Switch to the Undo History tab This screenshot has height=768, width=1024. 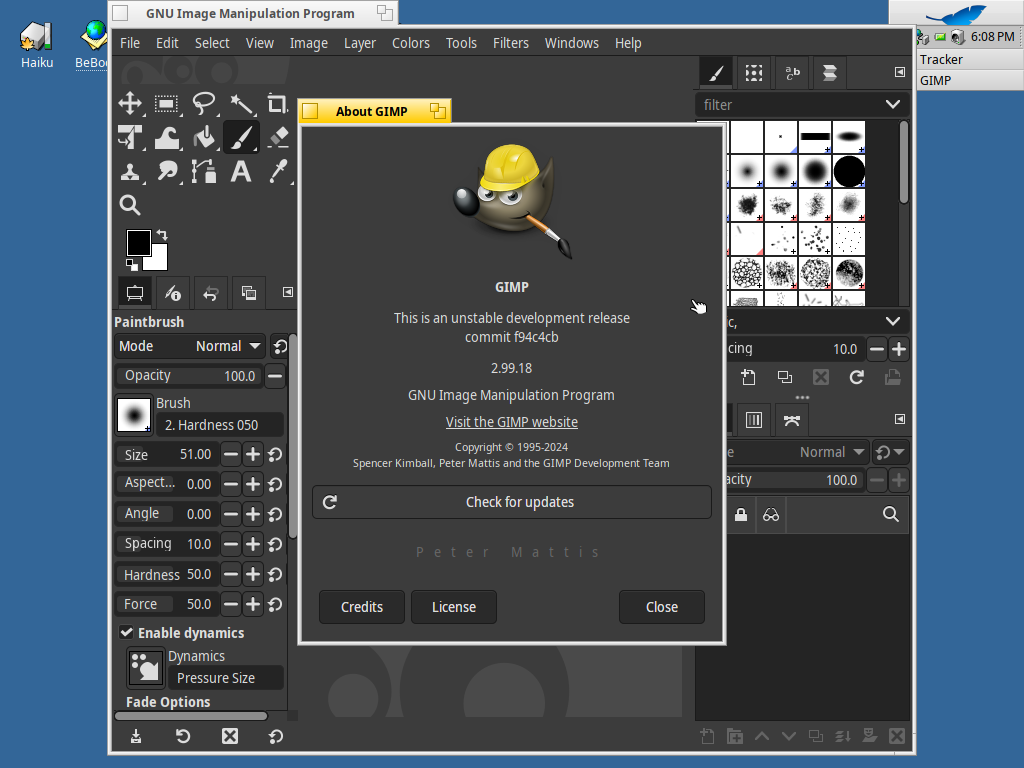[210, 293]
